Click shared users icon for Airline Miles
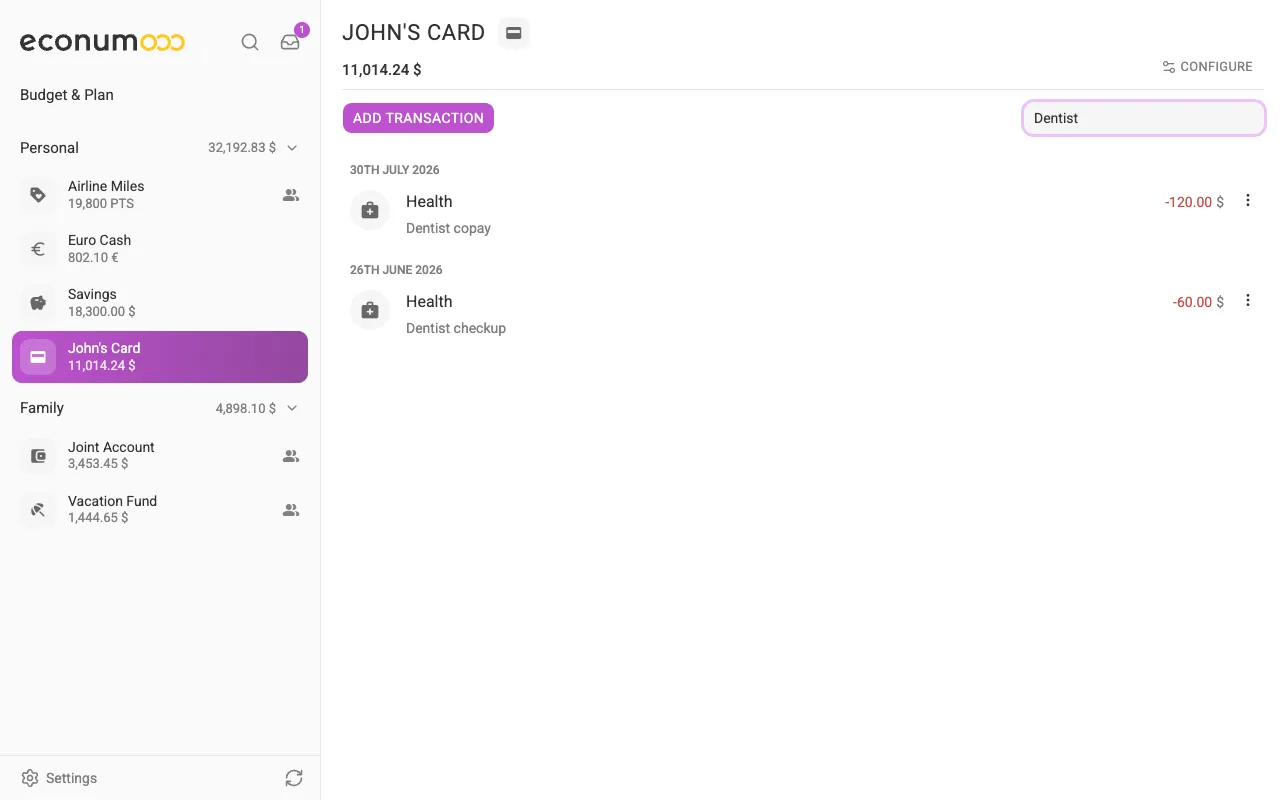This screenshot has height=800, width=1280. click(x=291, y=195)
